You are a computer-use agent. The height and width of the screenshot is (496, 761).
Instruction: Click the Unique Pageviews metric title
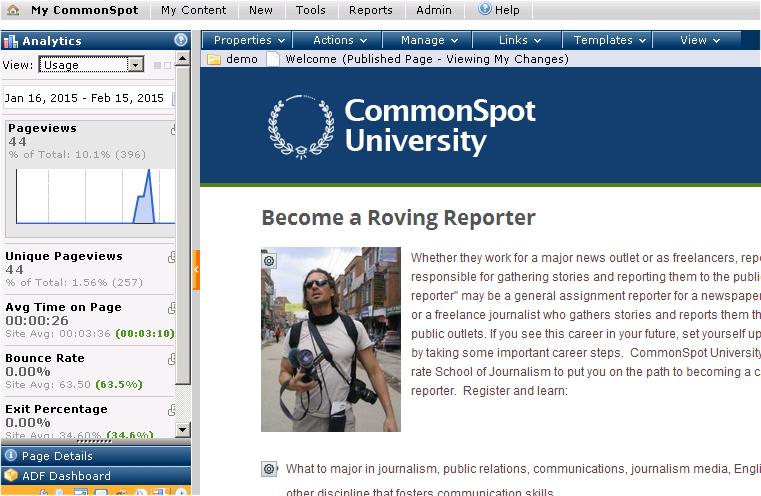click(x=64, y=256)
